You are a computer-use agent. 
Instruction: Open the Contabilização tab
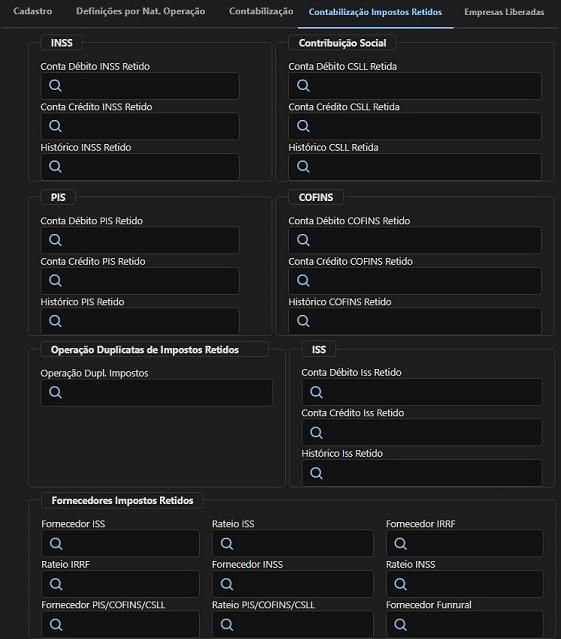click(261, 11)
